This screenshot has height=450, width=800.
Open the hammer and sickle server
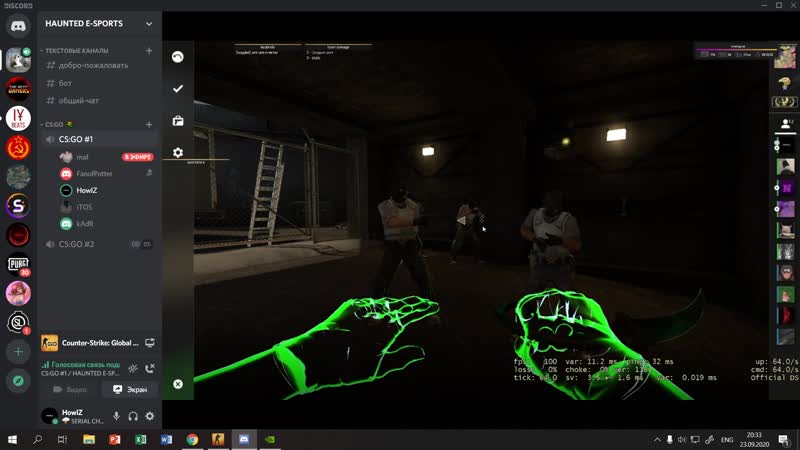tap(18, 148)
